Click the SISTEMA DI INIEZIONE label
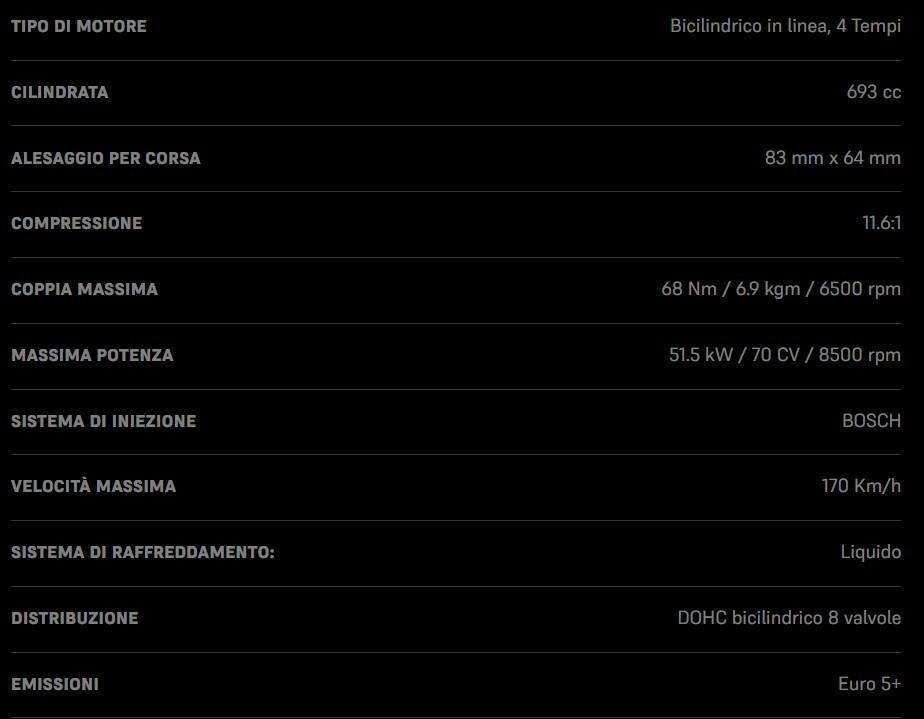The width and height of the screenshot is (924, 719). click(x=104, y=421)
